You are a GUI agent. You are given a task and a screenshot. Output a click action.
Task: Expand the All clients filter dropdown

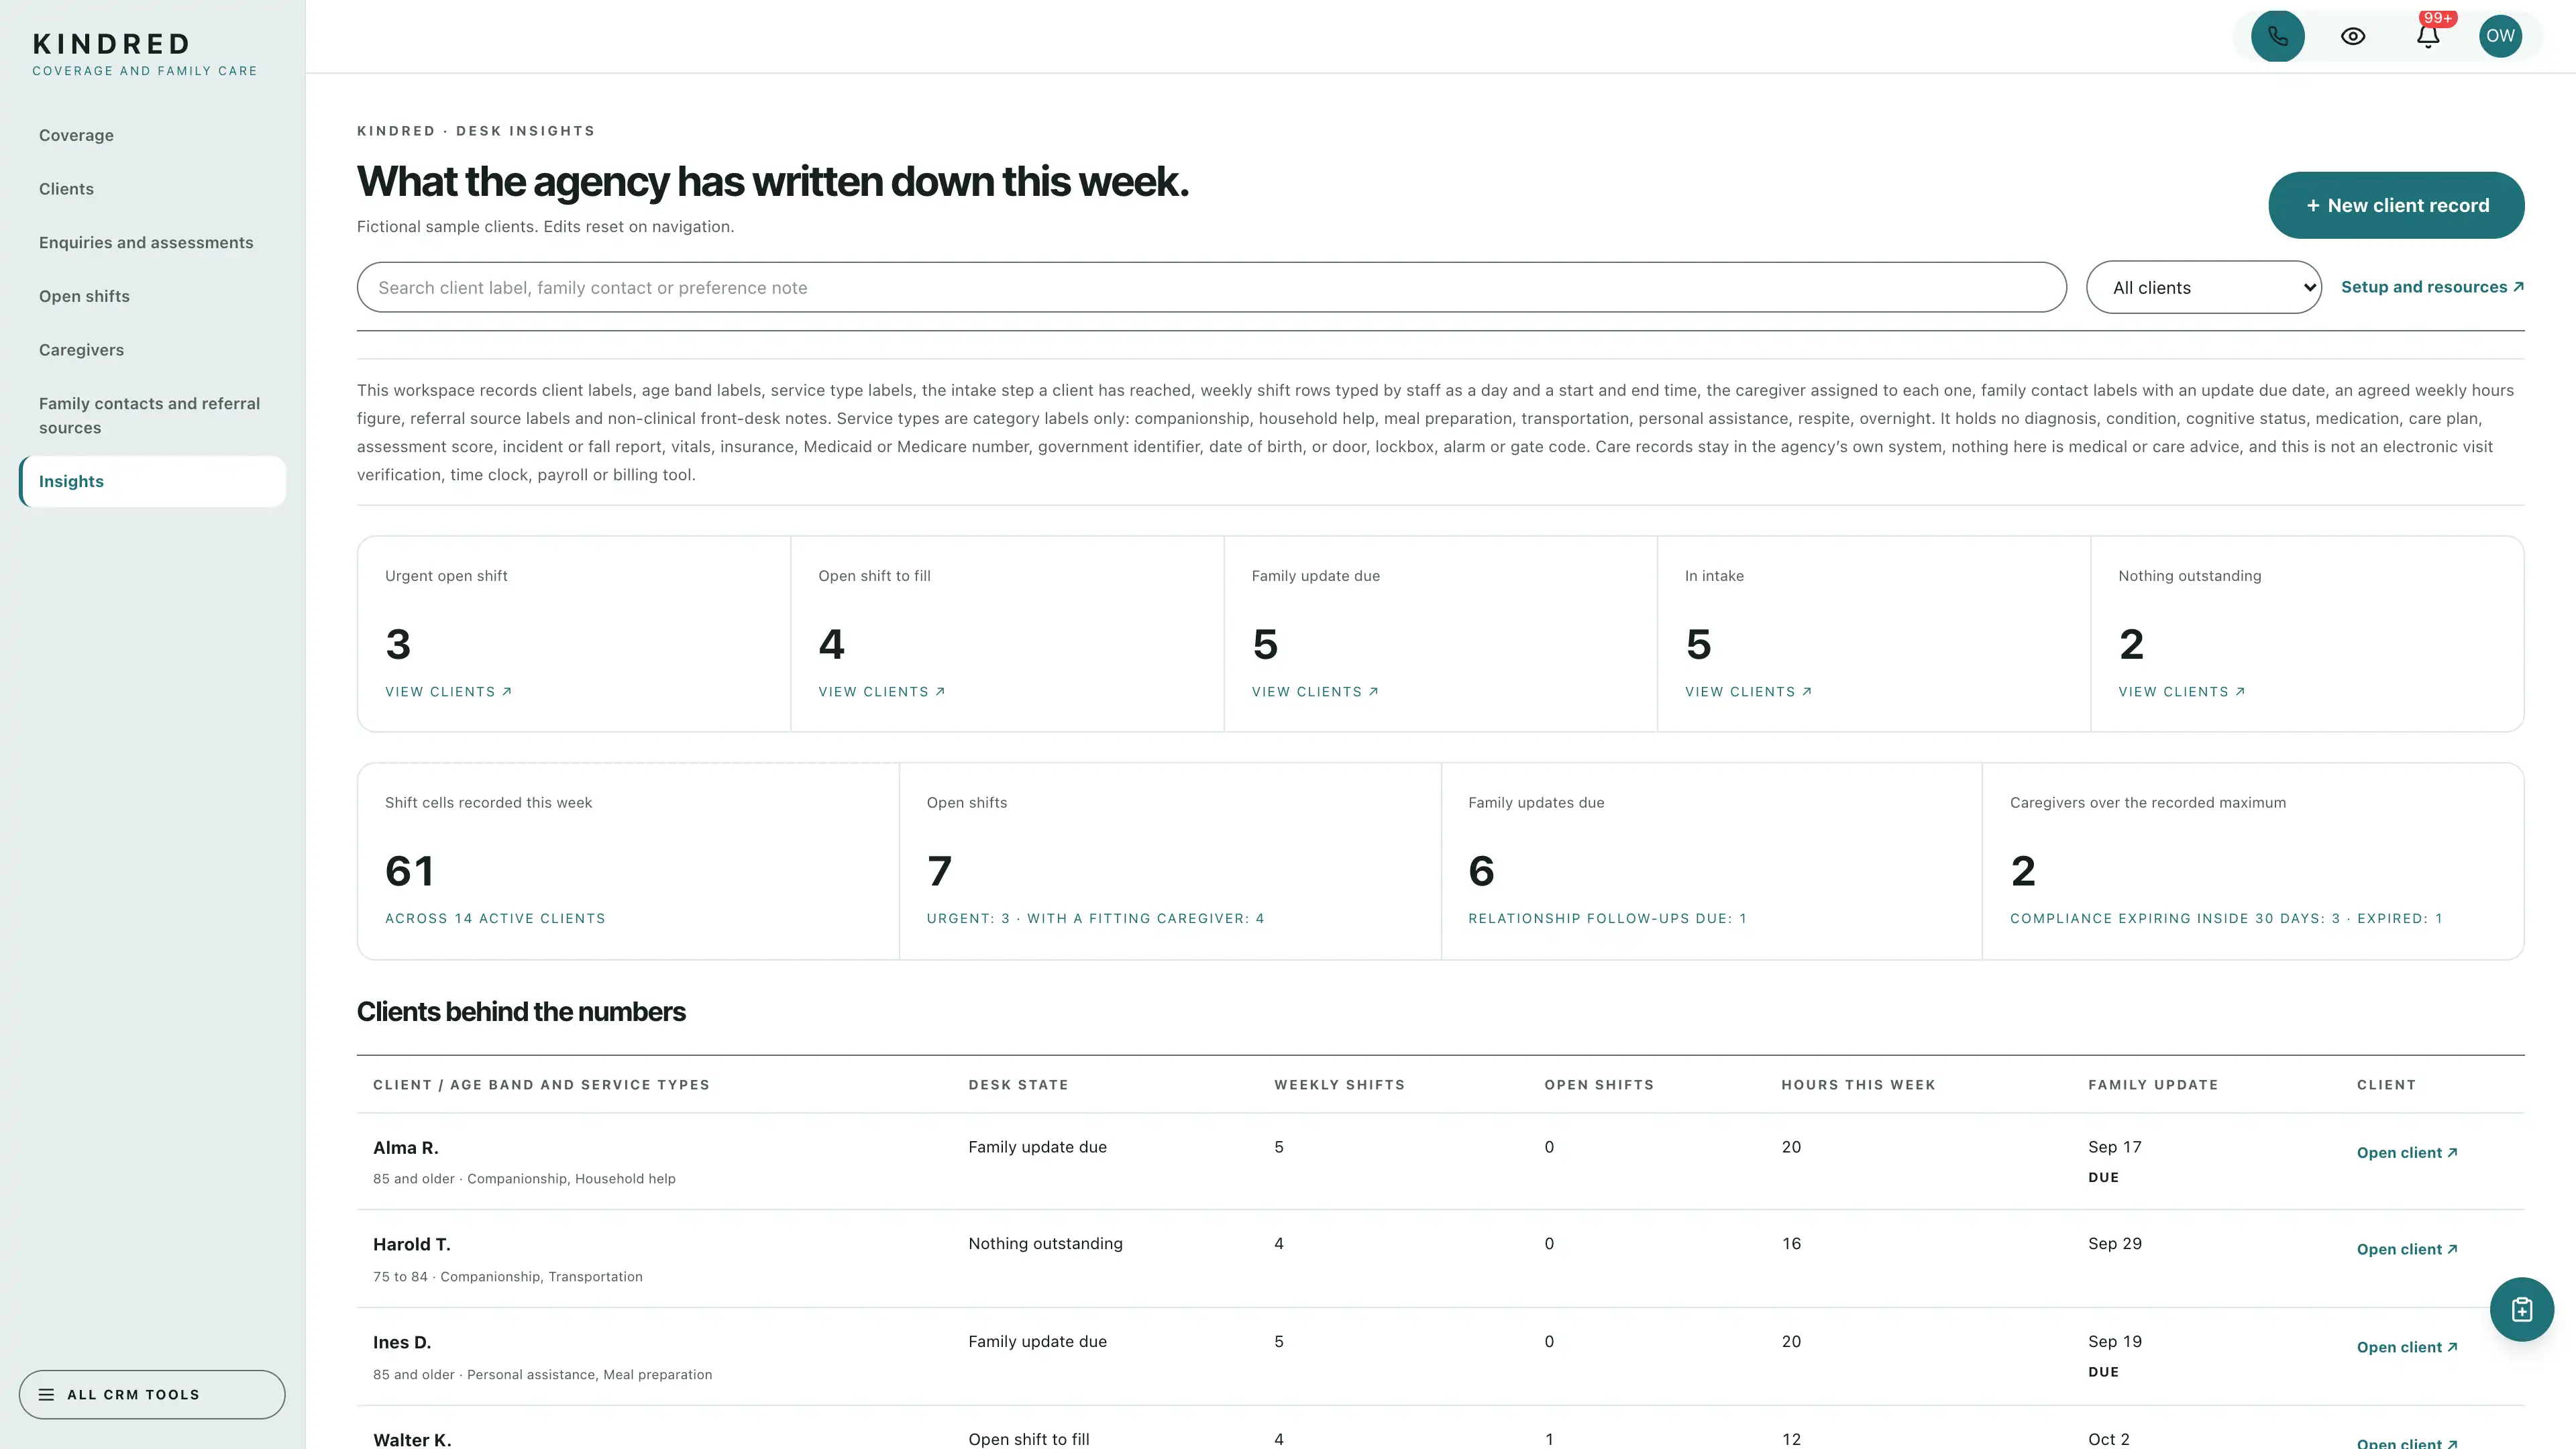point(2203,287)
